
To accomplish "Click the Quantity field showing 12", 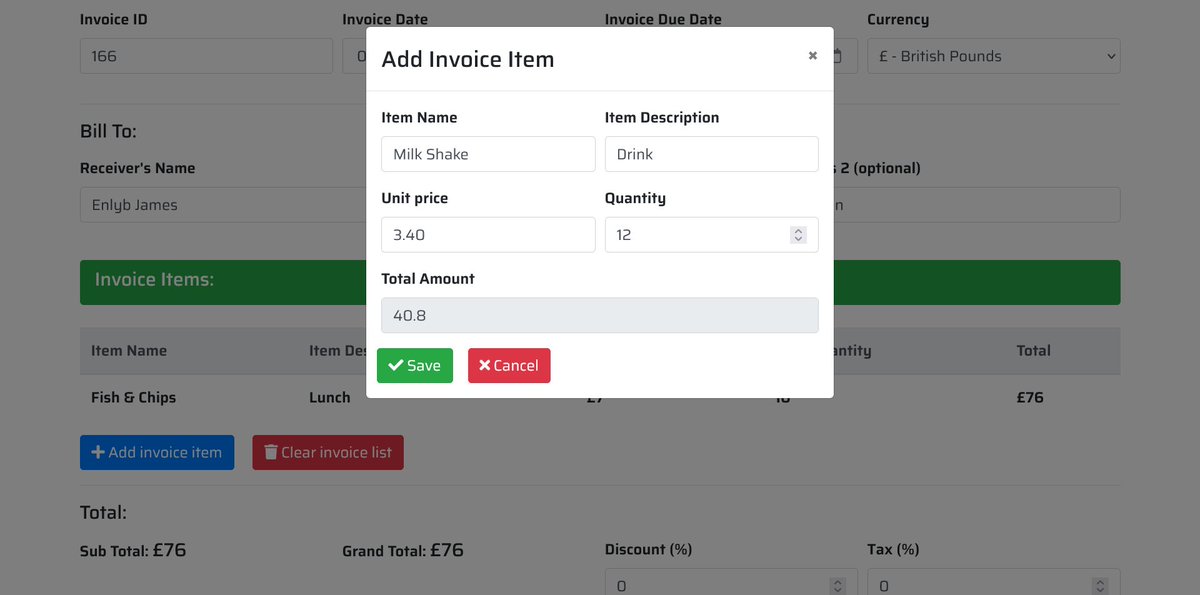I will tap(712, 235).
